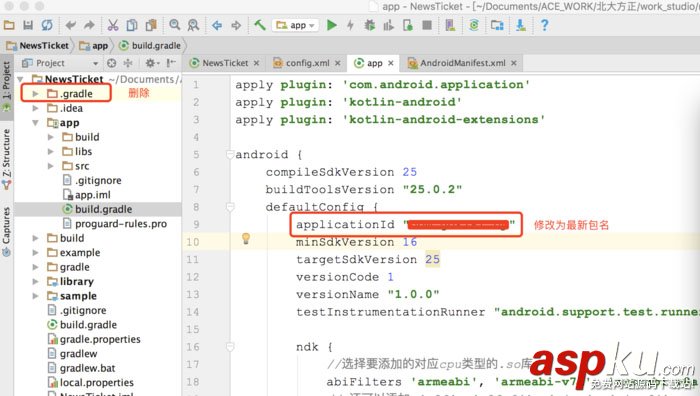Screen dimensions: 700x396
Task: Expand the example folder
Action: (x=35, y=253)
